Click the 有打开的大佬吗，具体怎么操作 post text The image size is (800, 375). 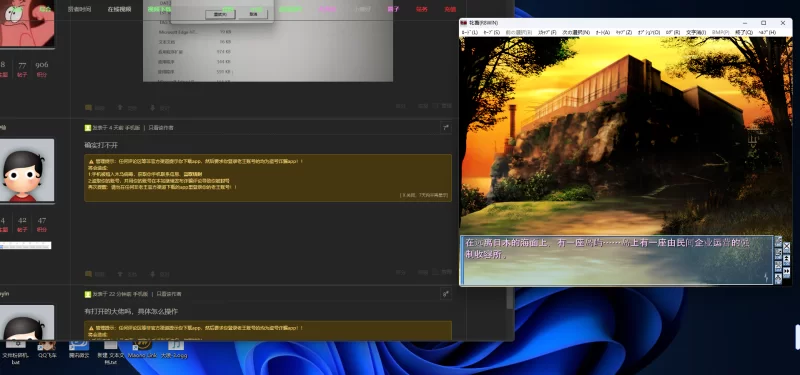point(131,311)
